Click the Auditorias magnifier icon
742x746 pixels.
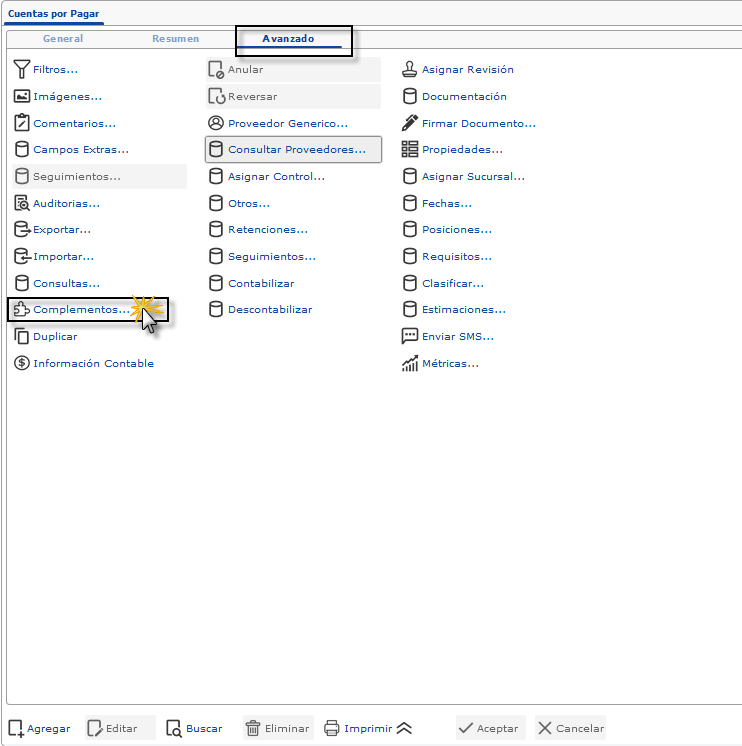pyautogui.click(x=22, y=203)
